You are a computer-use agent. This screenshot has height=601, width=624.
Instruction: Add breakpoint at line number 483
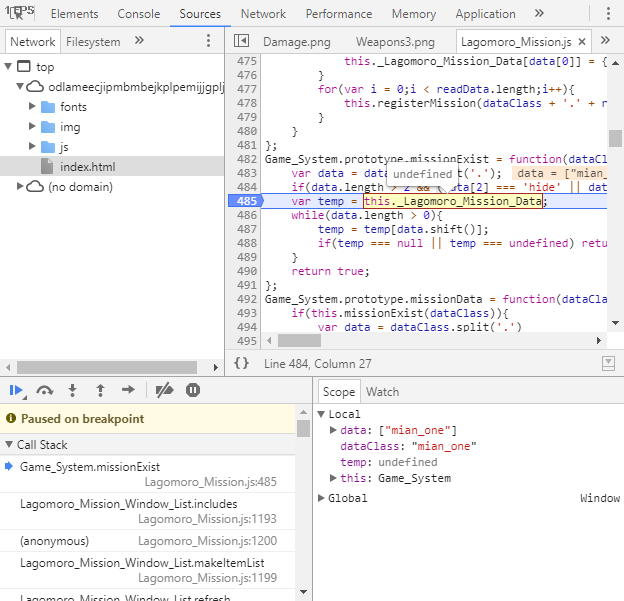point(247,173)
